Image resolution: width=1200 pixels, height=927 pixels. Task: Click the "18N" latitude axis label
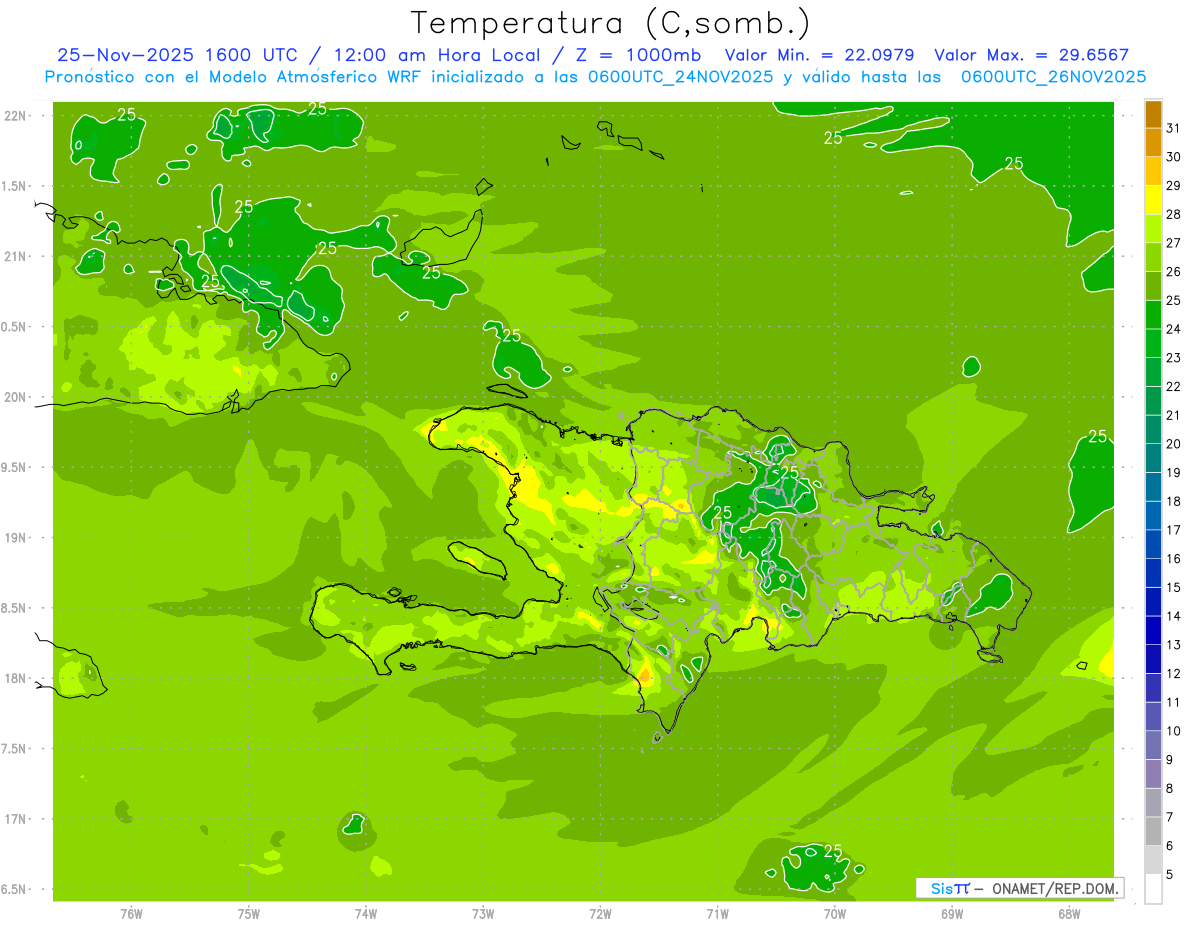click(x=15, y=679)
